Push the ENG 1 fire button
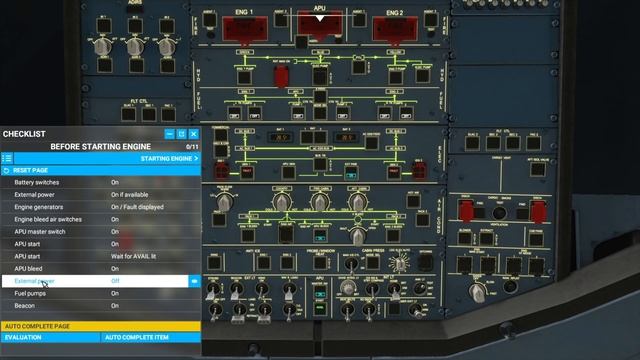This screenshot has width=640, height=360. click(245, 29)
